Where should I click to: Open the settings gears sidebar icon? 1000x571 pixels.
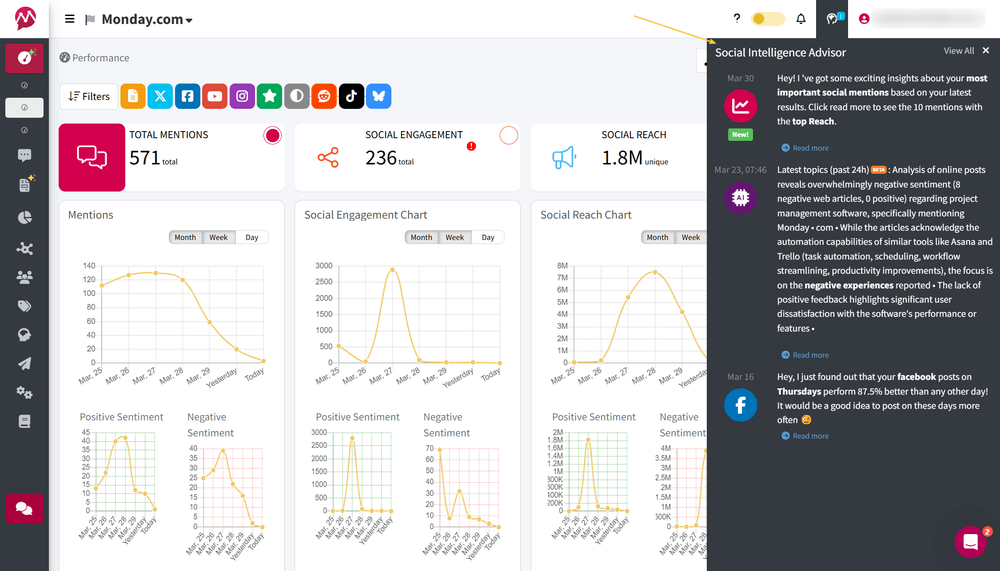25,392
